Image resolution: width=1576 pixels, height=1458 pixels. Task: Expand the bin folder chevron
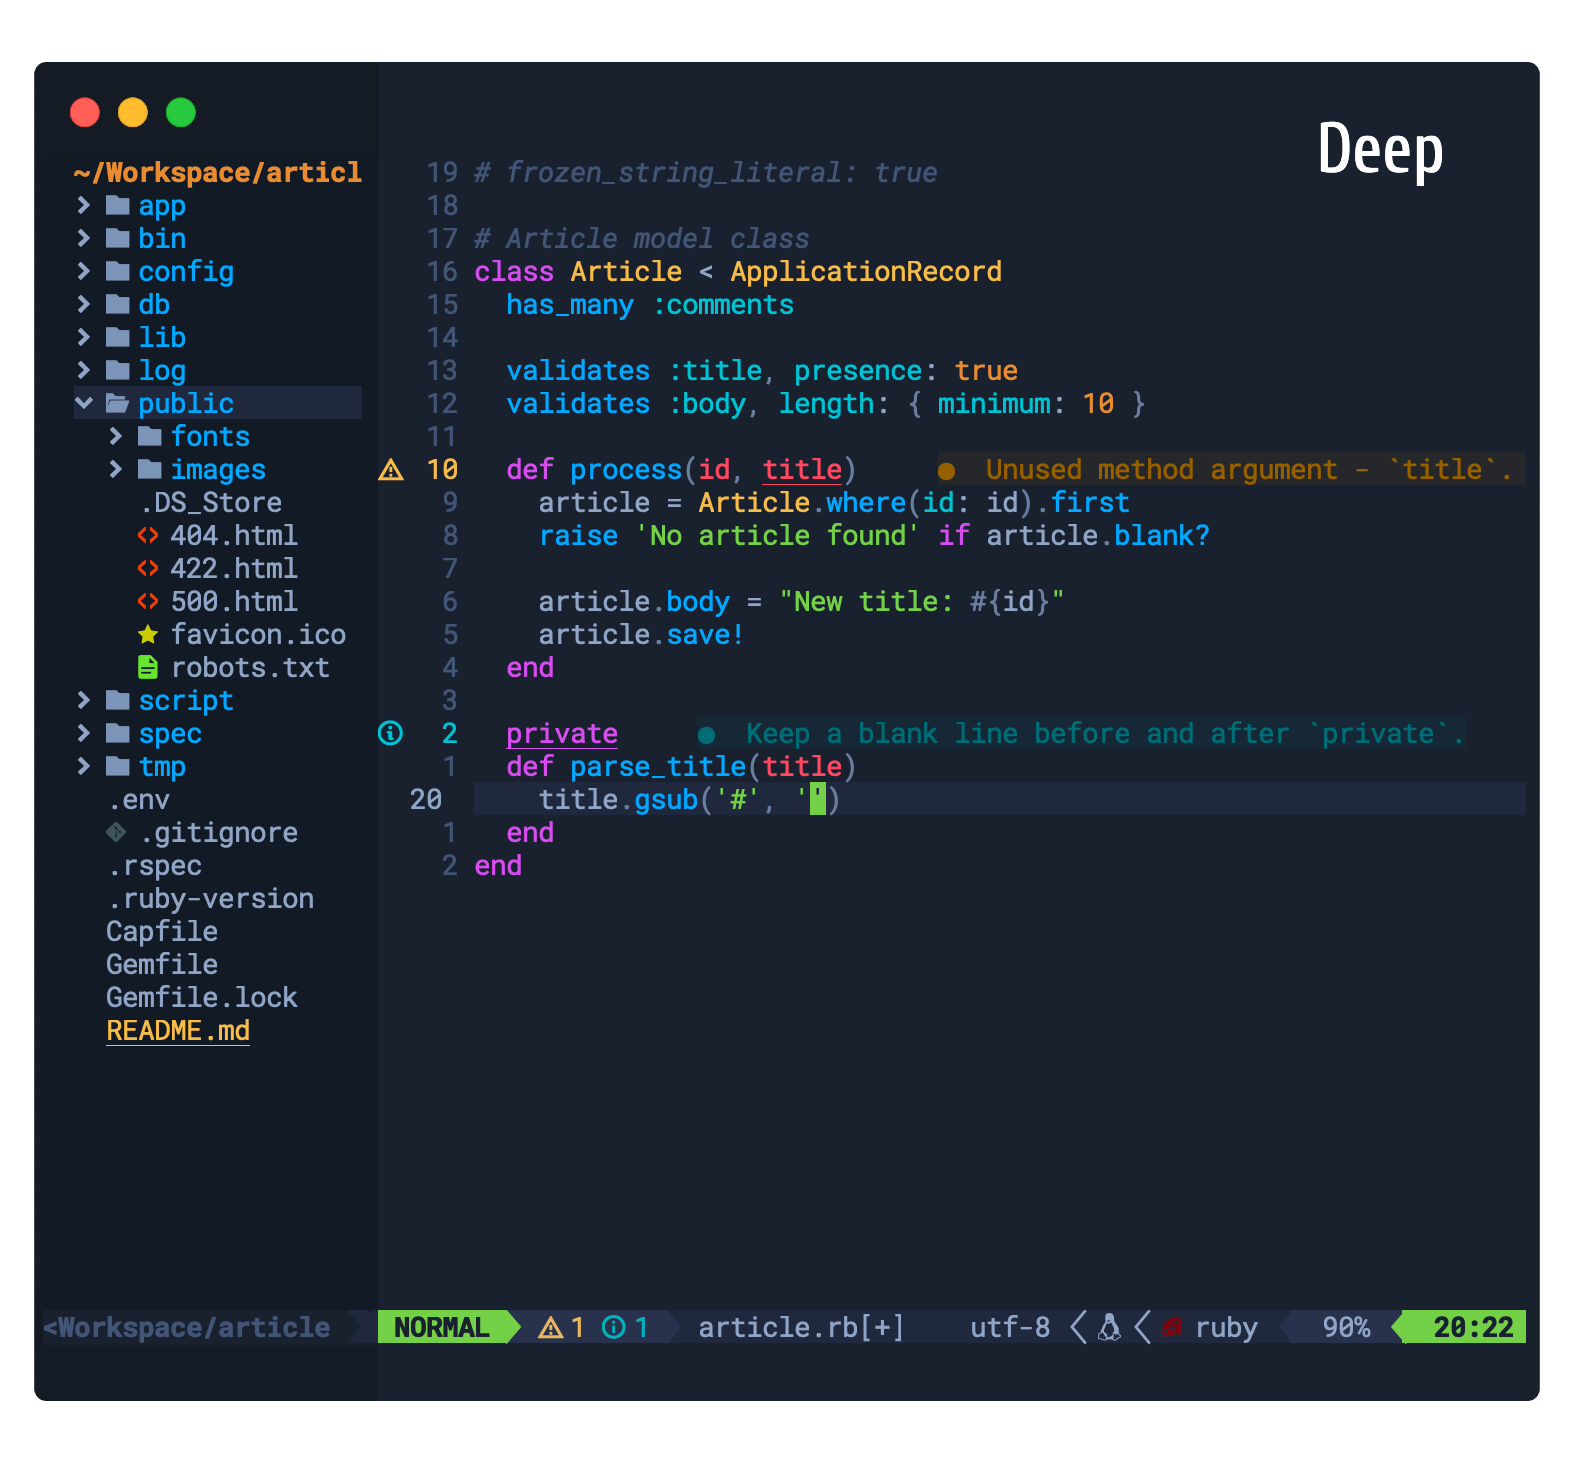[x=84, y=238]
